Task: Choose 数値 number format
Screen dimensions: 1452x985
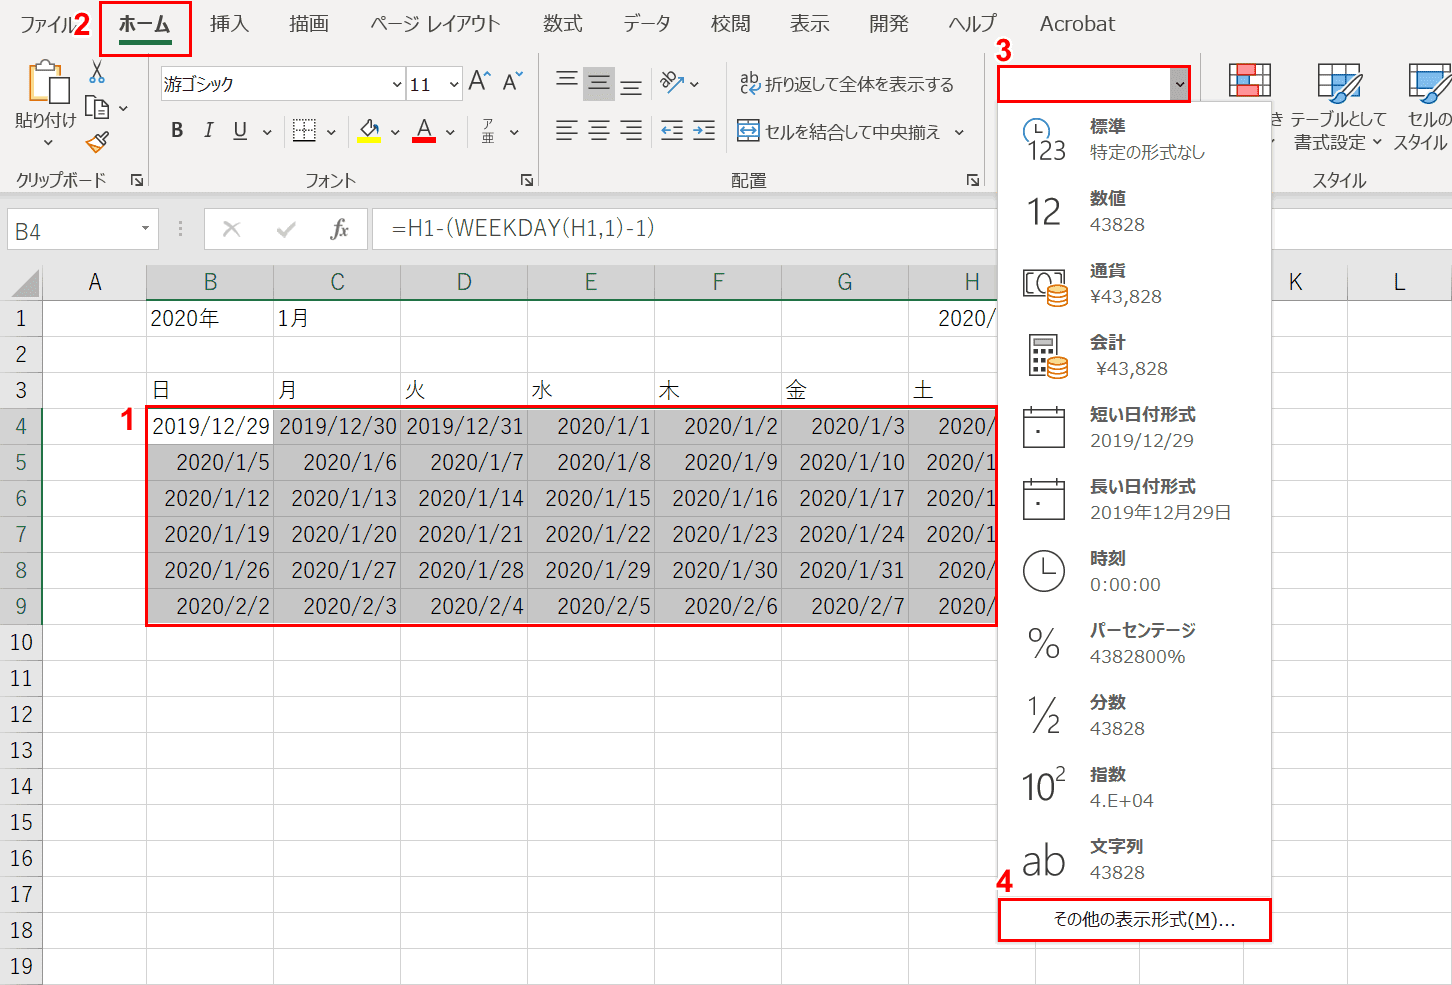Action: 1134,211
